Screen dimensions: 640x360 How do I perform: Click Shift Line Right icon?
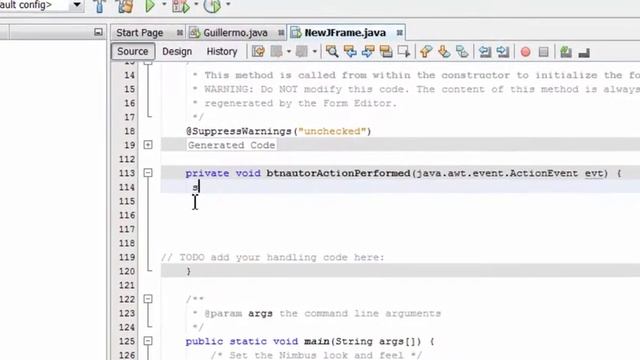tap(503, 51)
